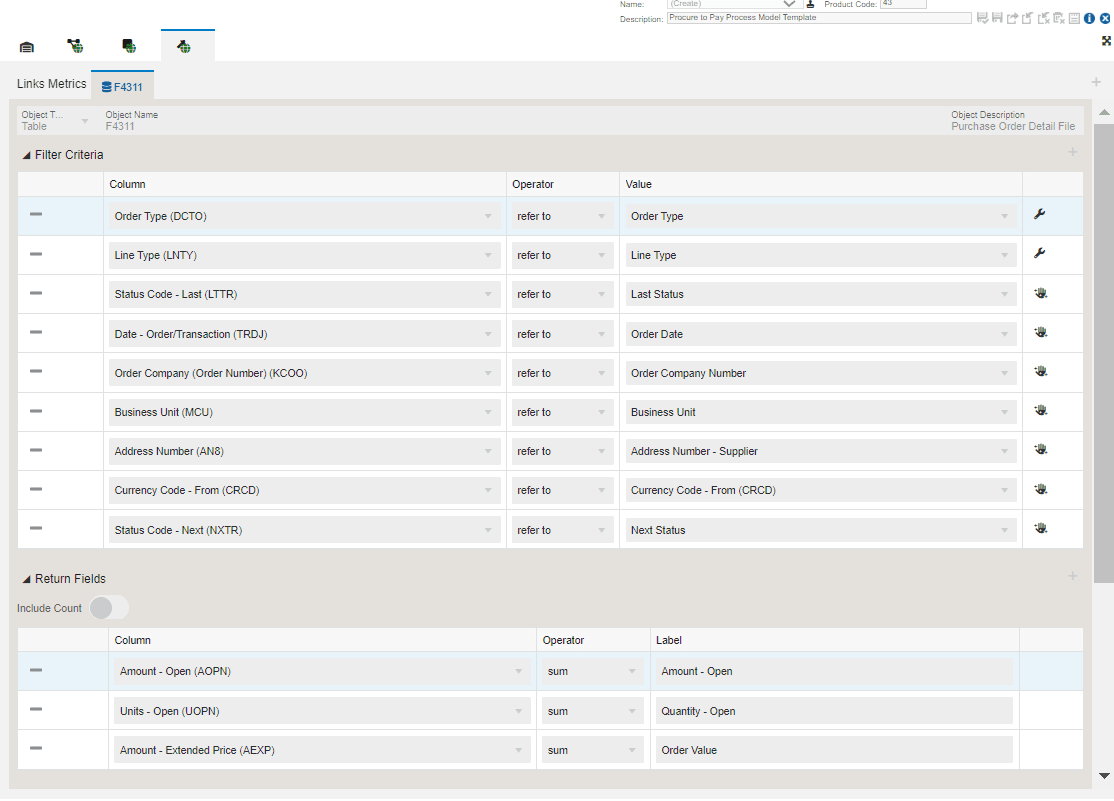
Task: Click the globe icon in Order Date row
Action: click(1041, 332)
